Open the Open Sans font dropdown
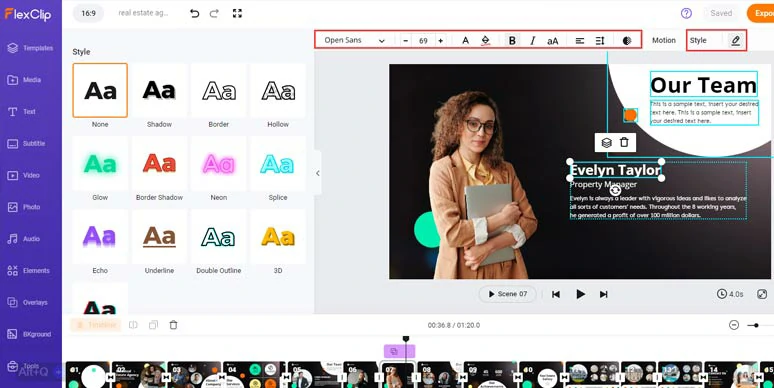Image resolution: width=774 pixels, height=388 pixels. tap(354, 40)
